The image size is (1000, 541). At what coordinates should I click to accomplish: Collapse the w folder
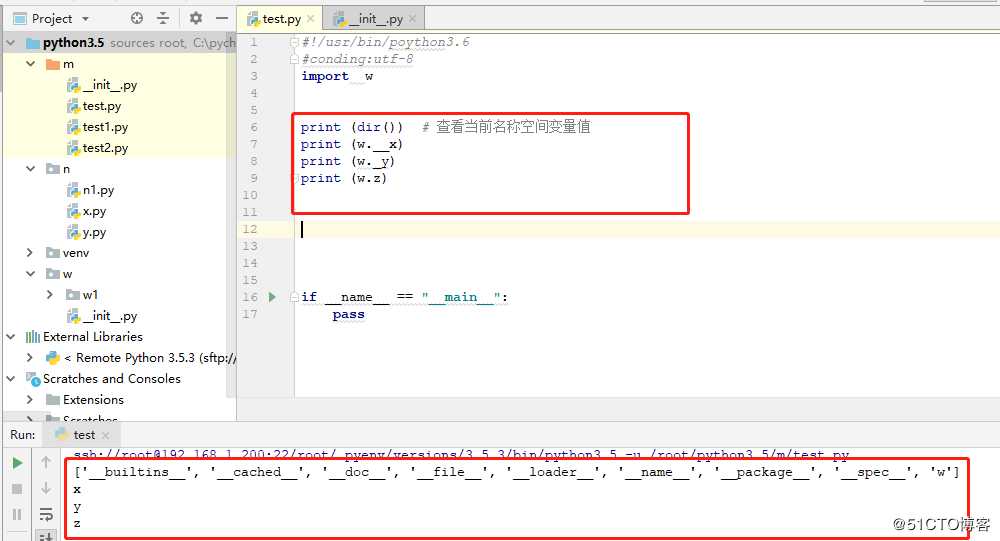31,274
